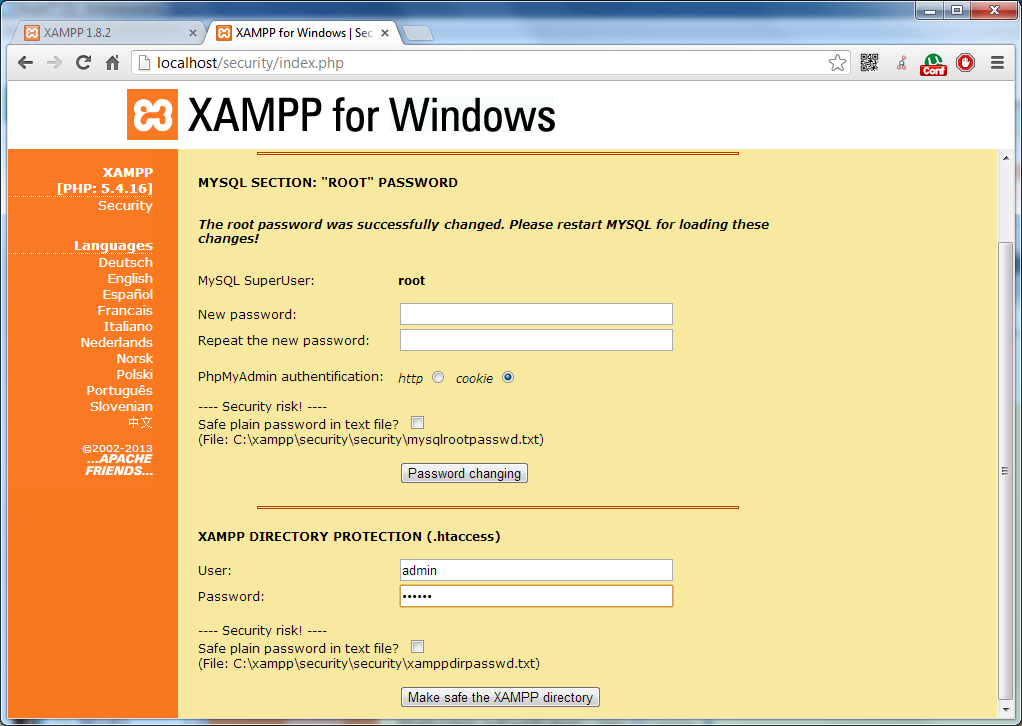The width and height of the screenshot is (1022, 726).
Task: Click the xamppdirpasswd.txt file path text
Action: click(x=369, y=663)
